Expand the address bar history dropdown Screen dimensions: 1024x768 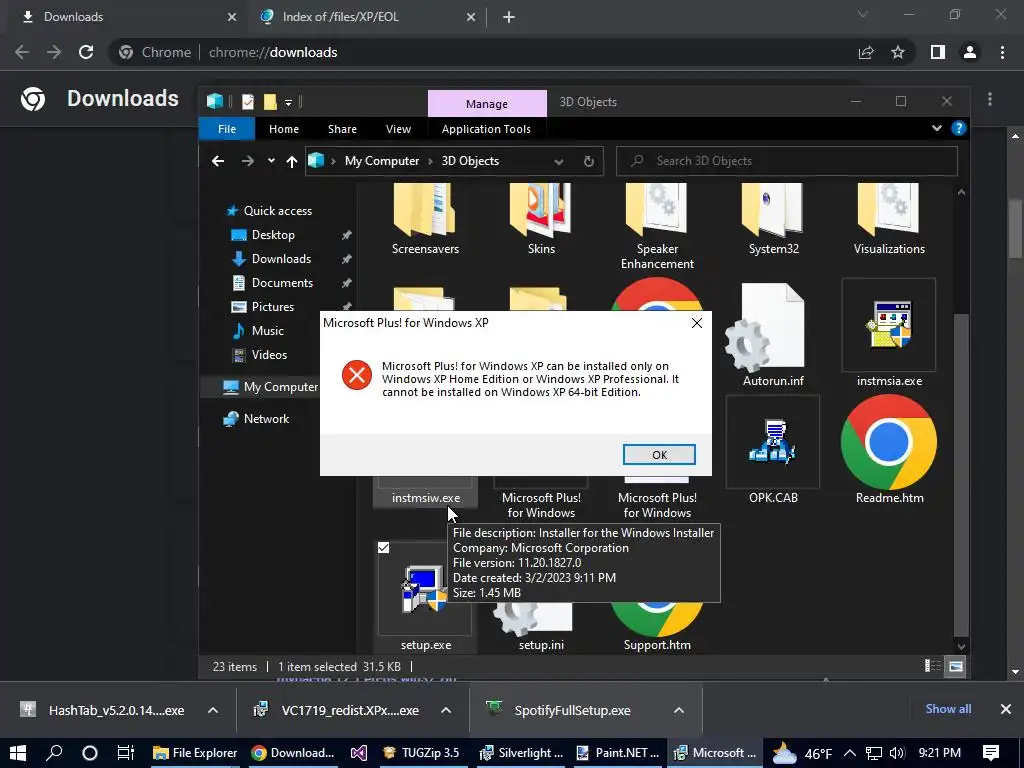pyautogui.click(x=558, y=161)
